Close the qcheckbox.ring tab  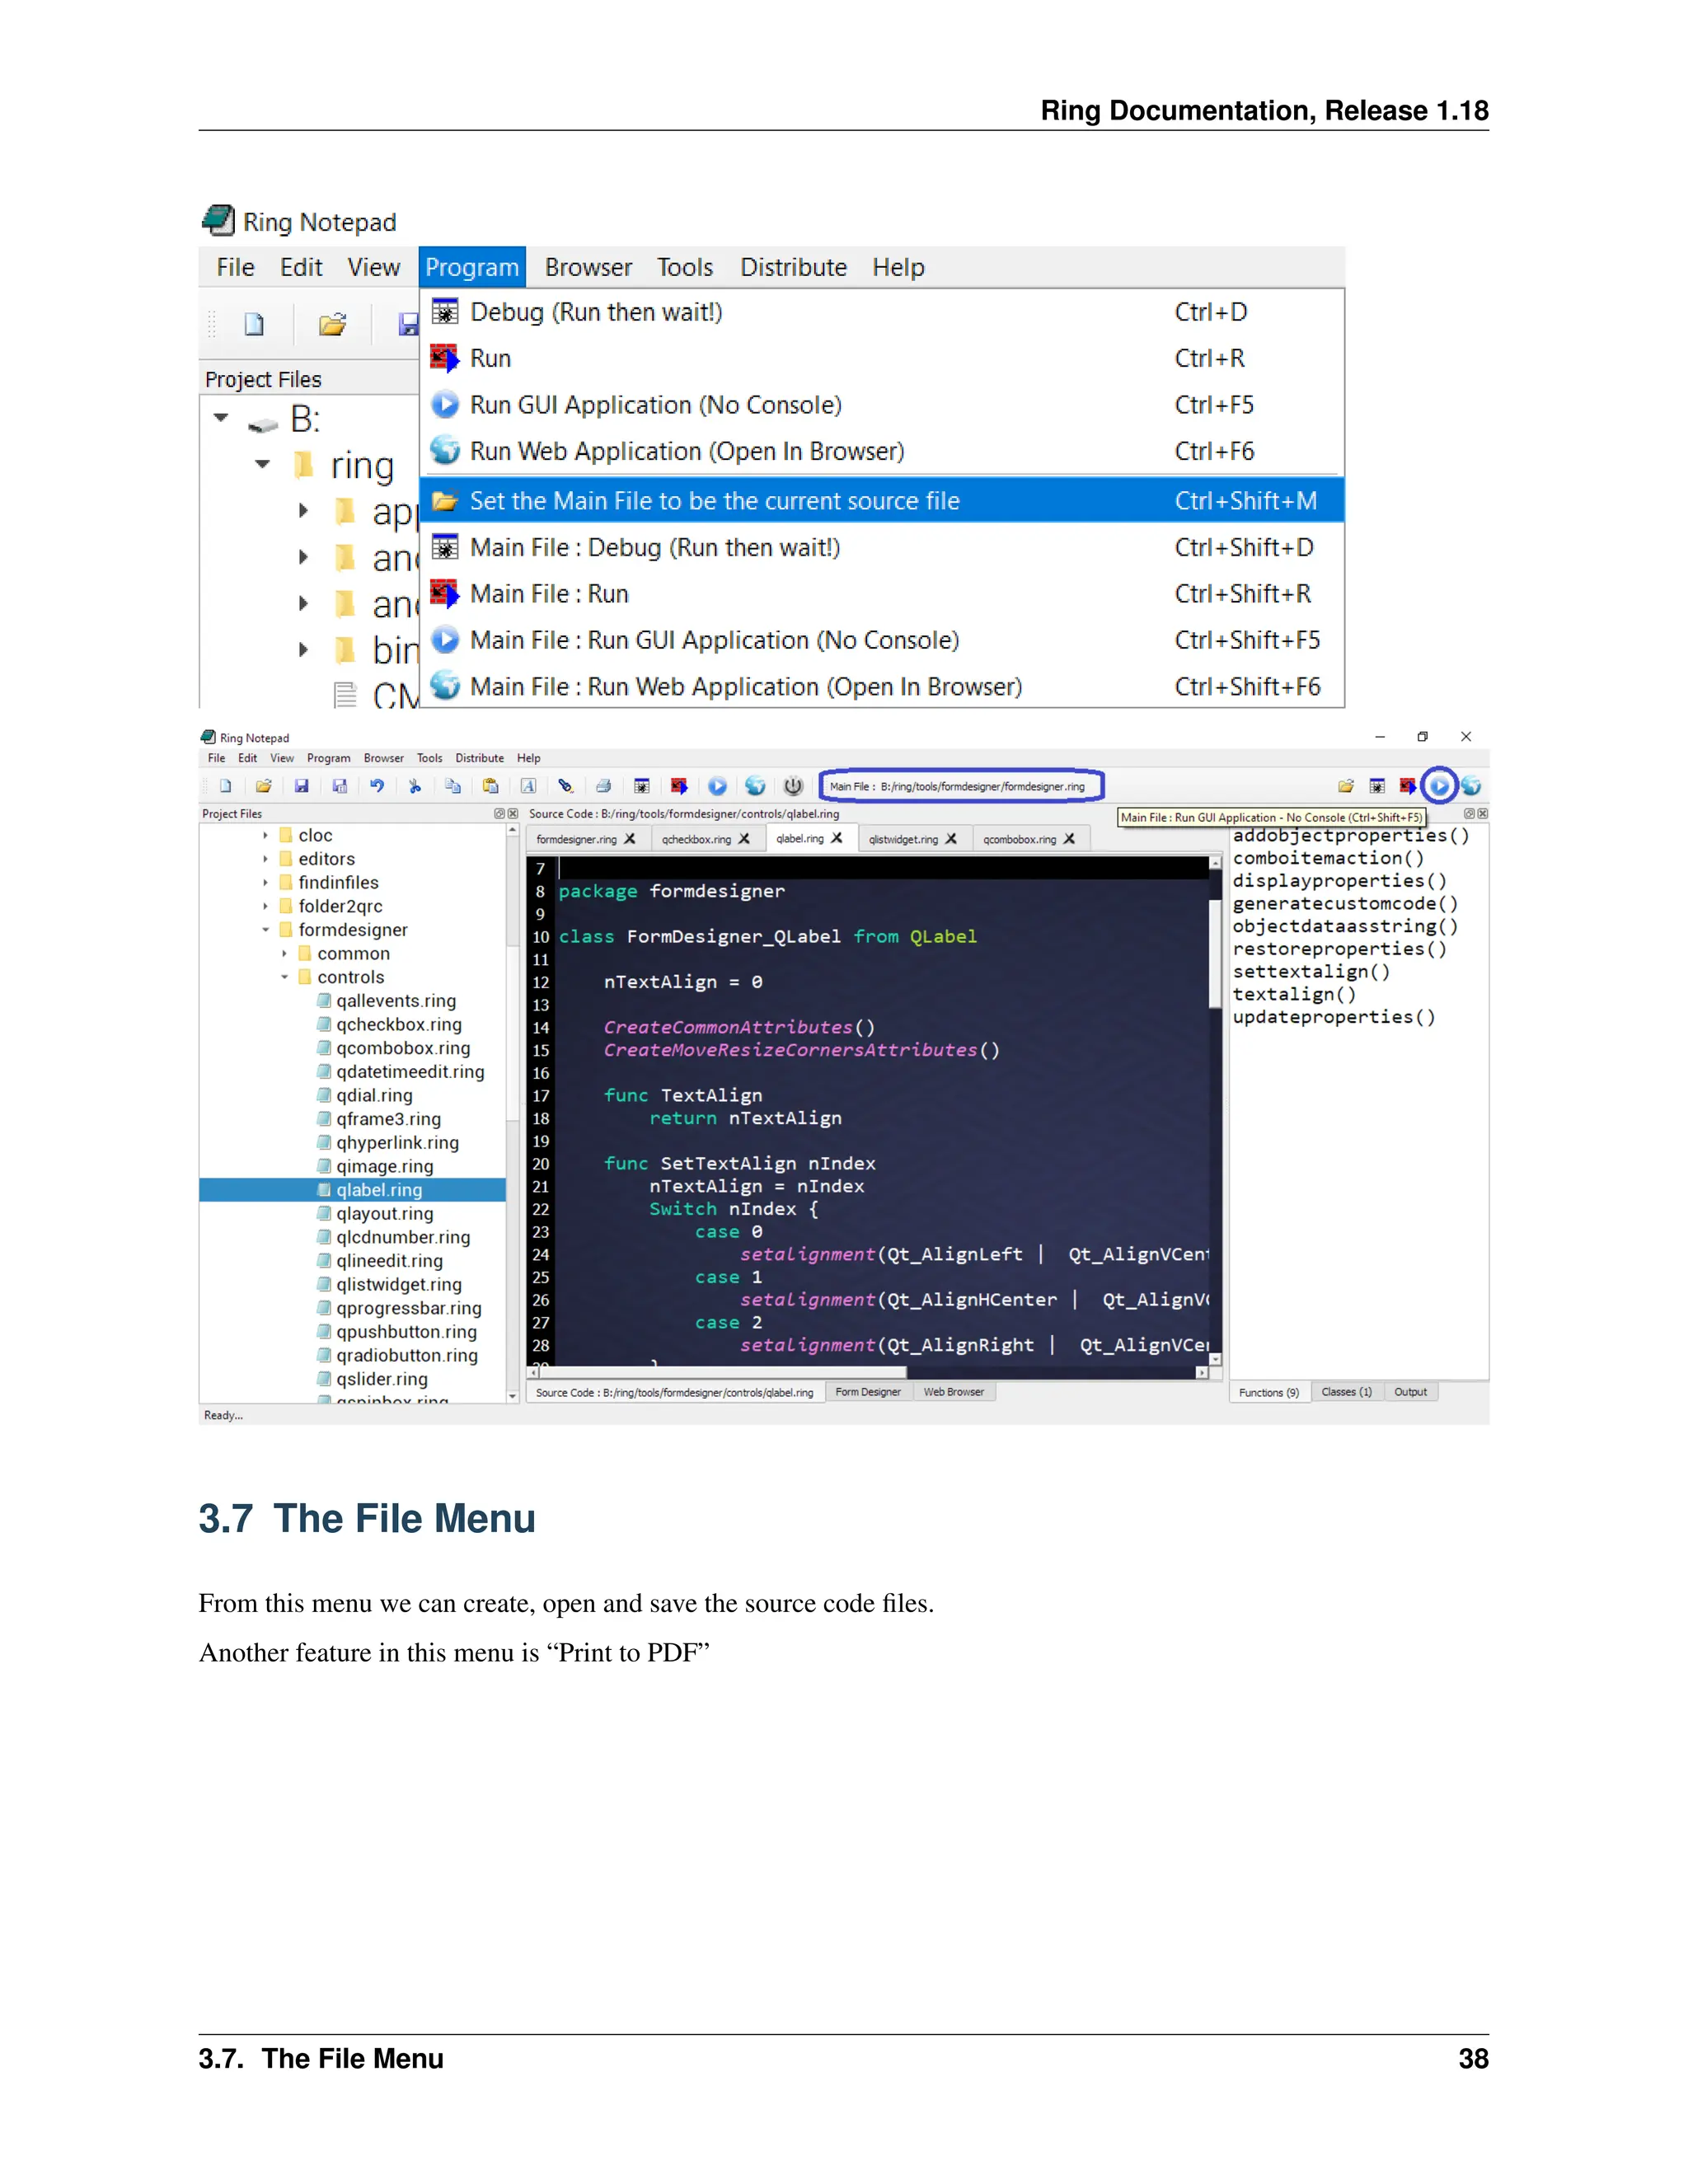click(x=744, y=839)
